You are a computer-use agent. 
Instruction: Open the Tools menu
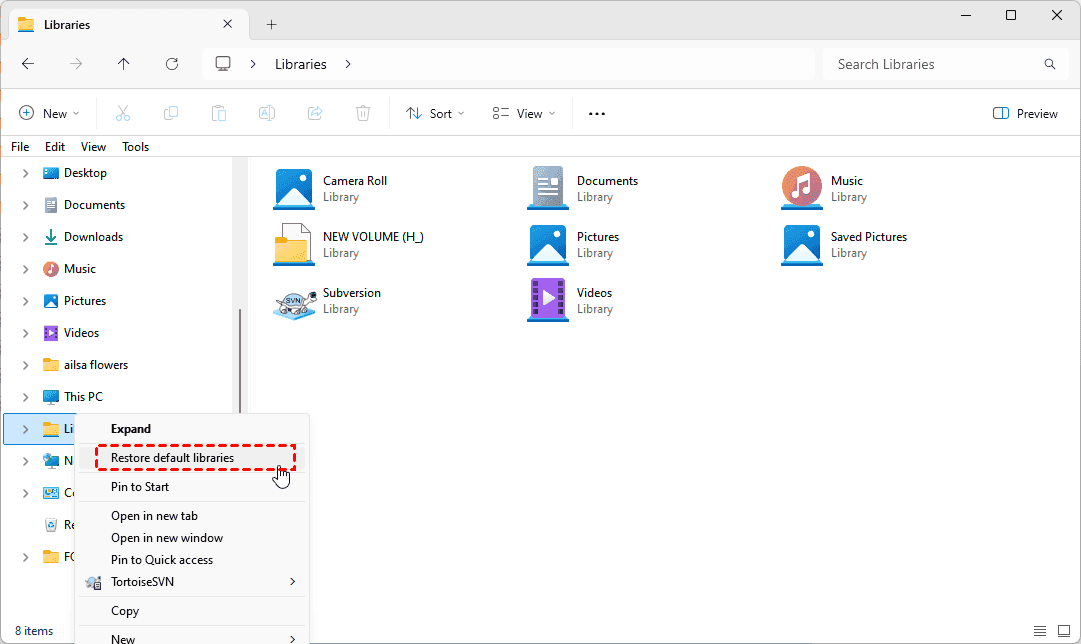135,147
